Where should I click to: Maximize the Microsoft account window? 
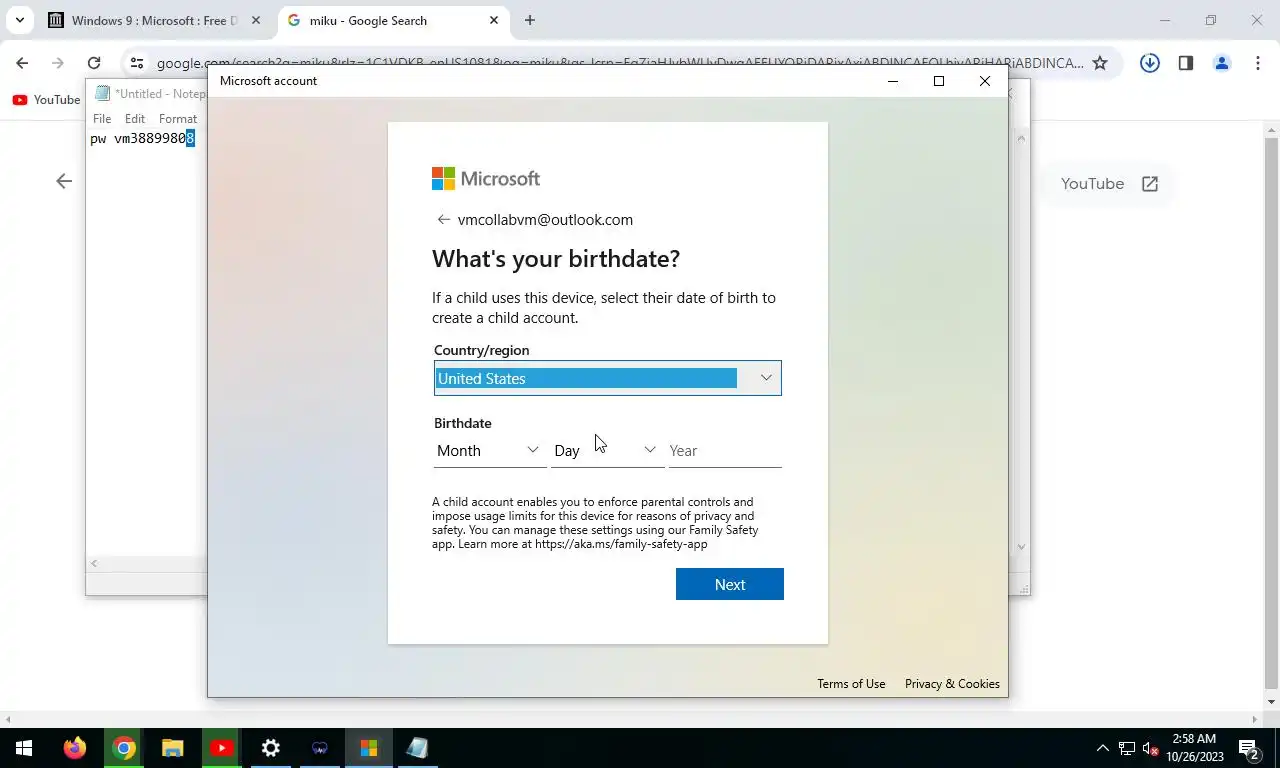coord(938,81)
